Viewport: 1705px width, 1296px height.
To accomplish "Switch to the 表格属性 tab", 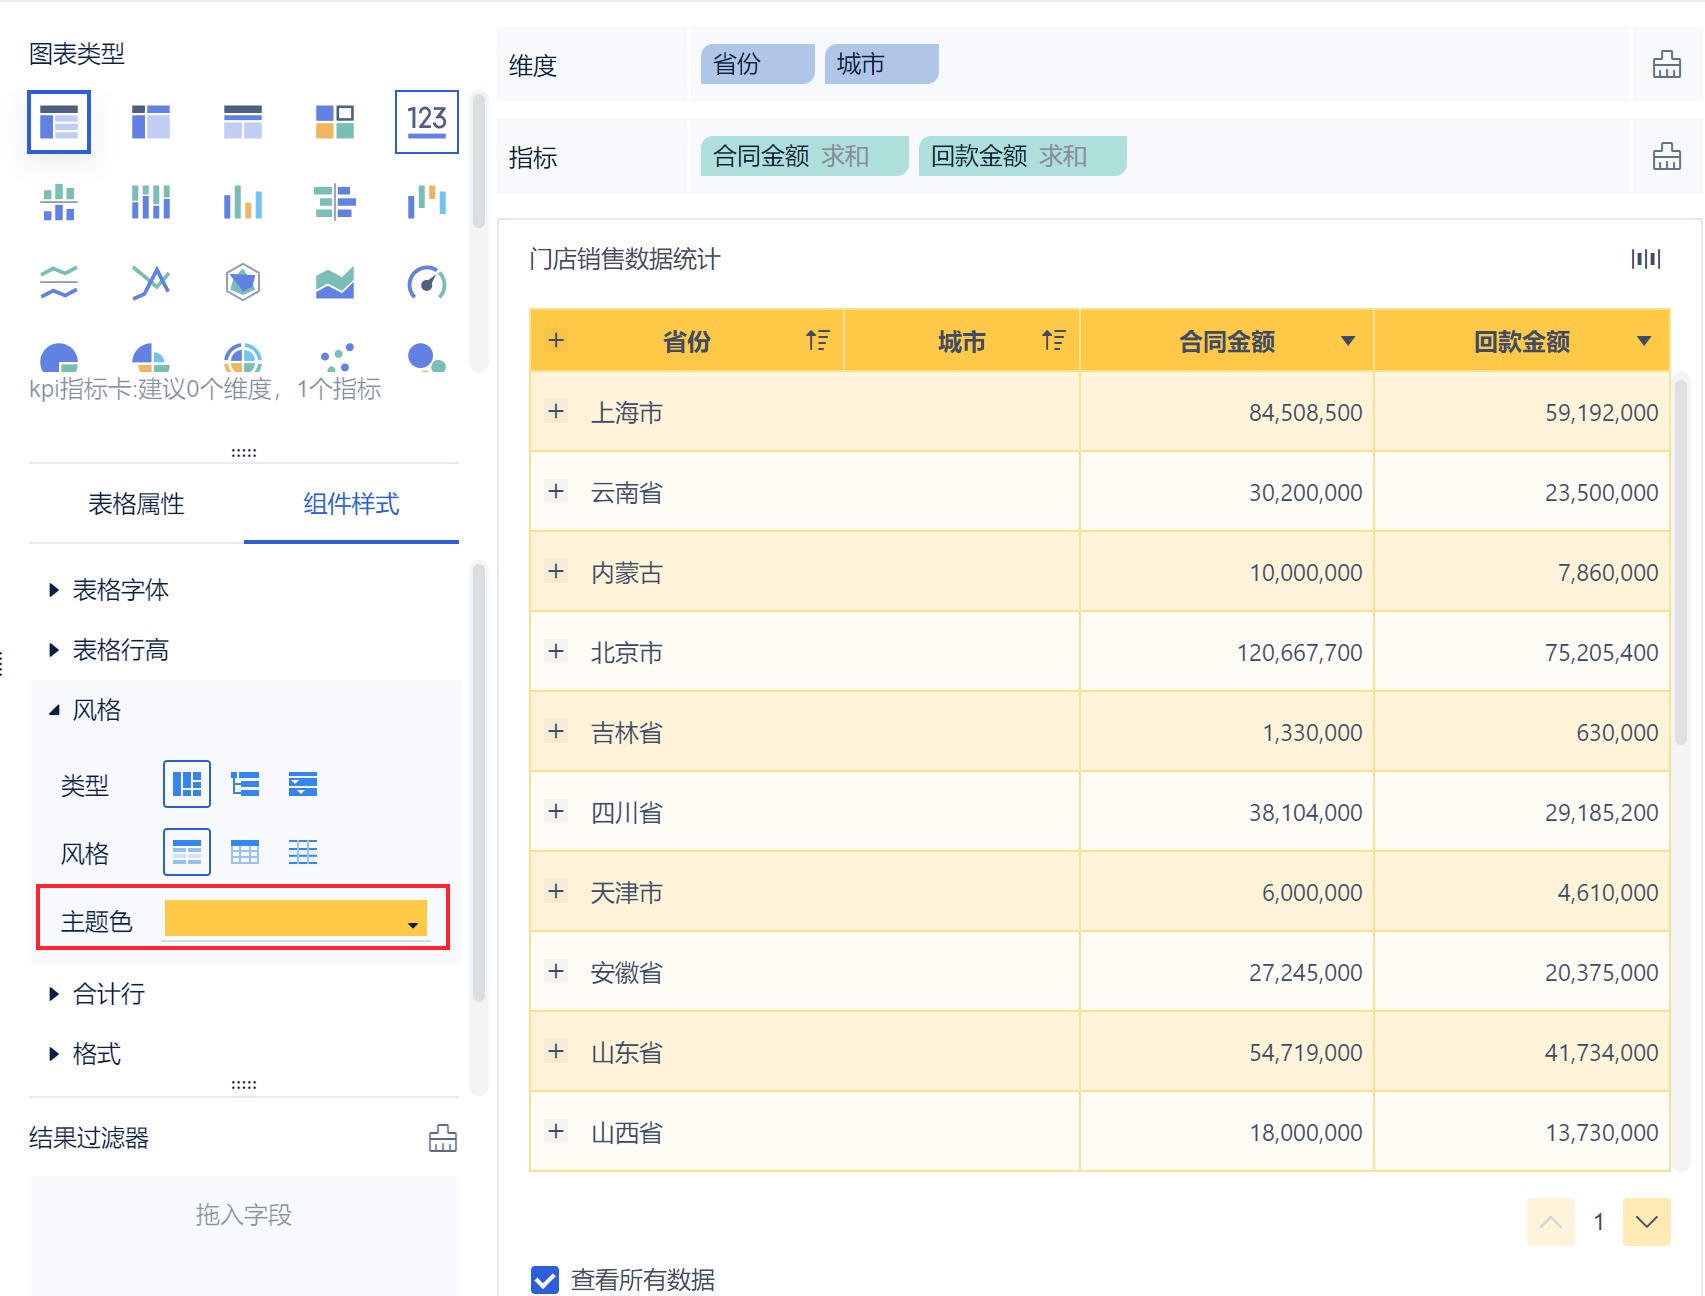I will [x=136, y=504].
